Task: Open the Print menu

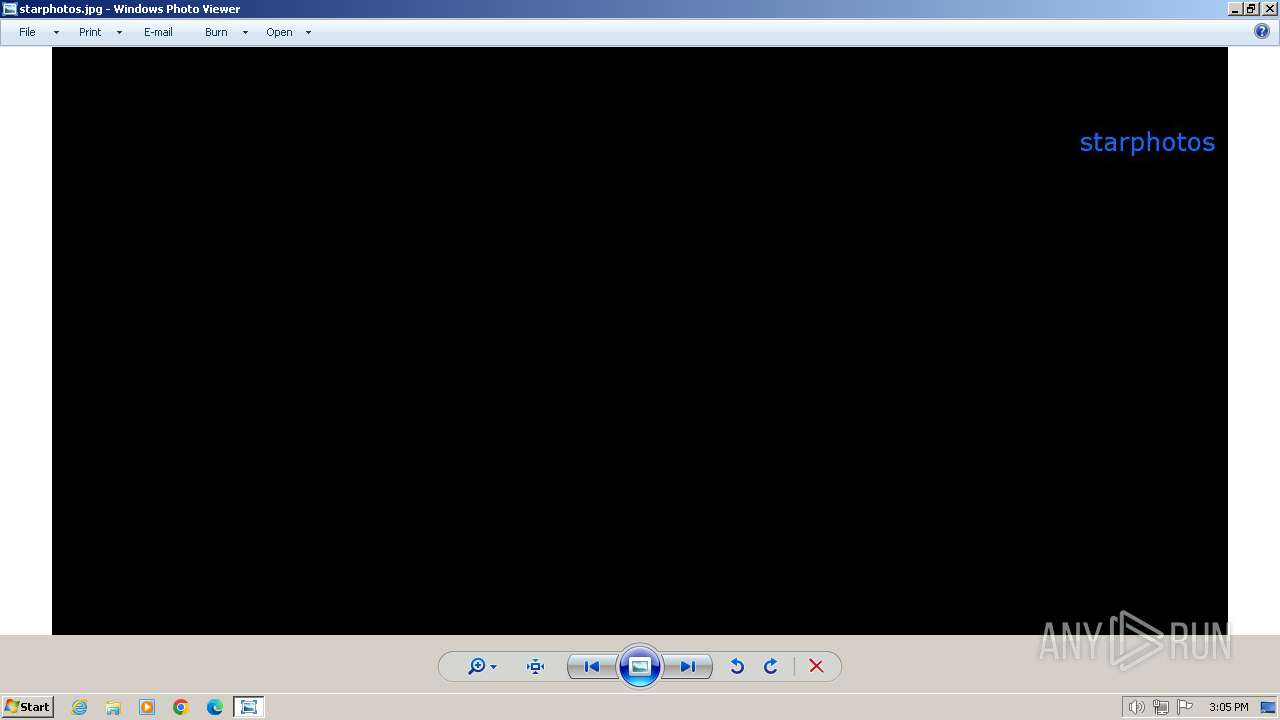Action: 90,32
